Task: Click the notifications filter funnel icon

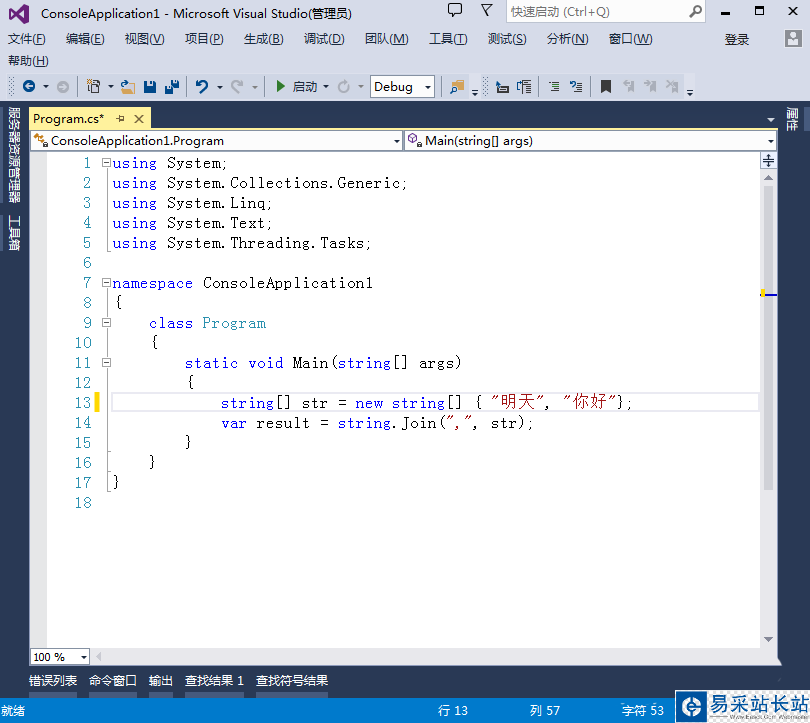Action: coord(486,10)
